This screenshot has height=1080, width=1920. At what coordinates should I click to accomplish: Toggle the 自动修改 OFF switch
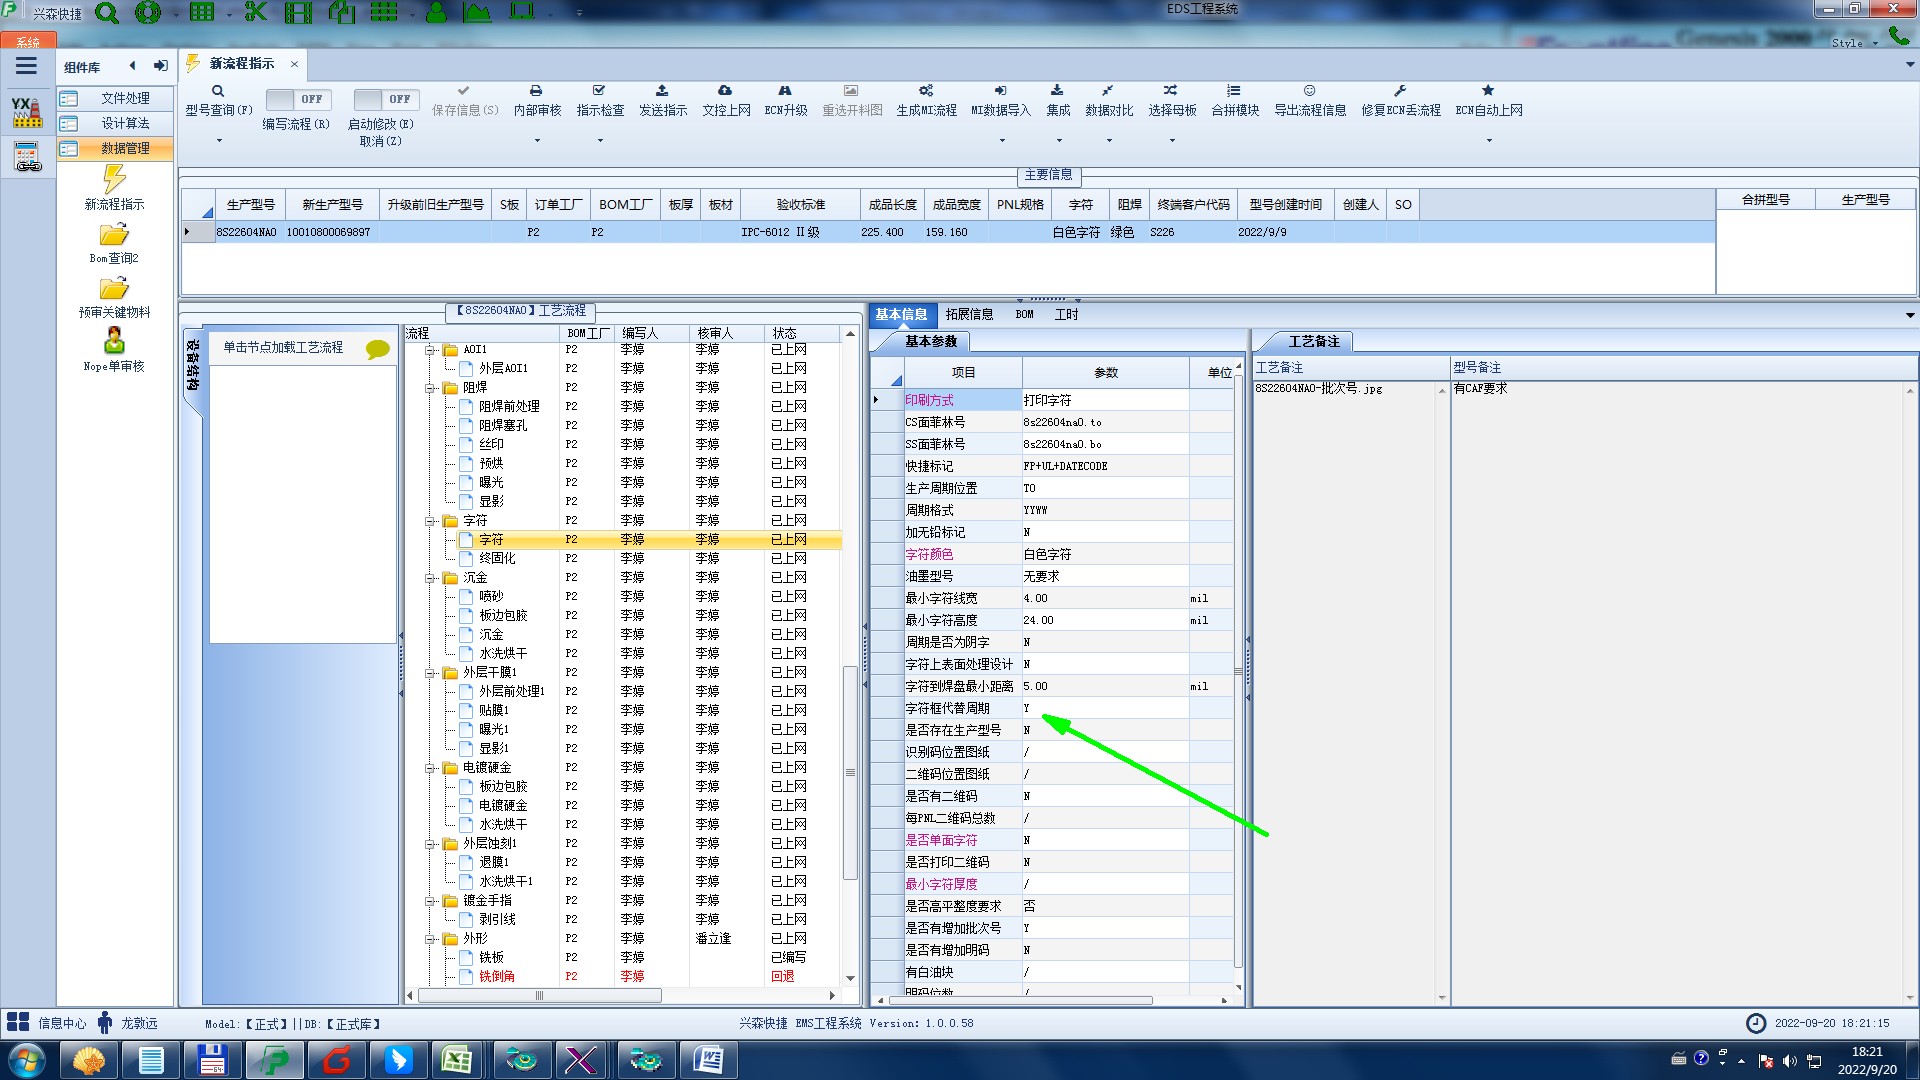(385, 99)
